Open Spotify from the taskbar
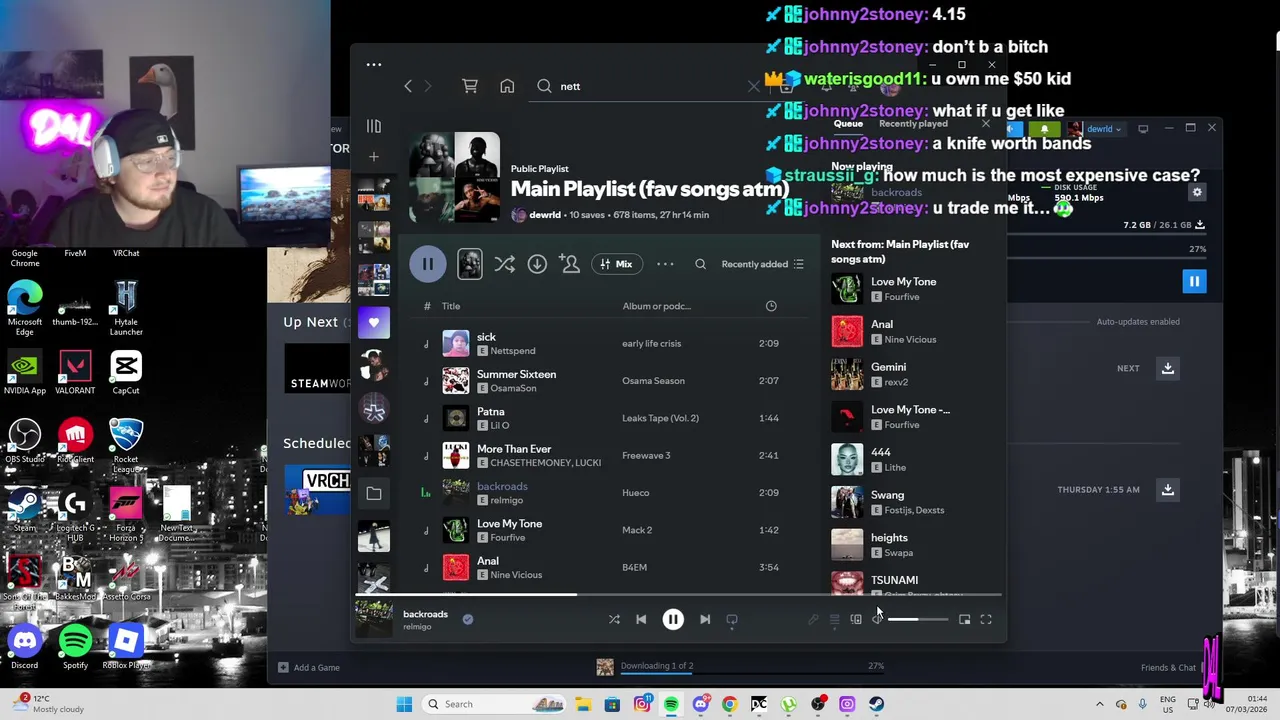 [671, 704]
